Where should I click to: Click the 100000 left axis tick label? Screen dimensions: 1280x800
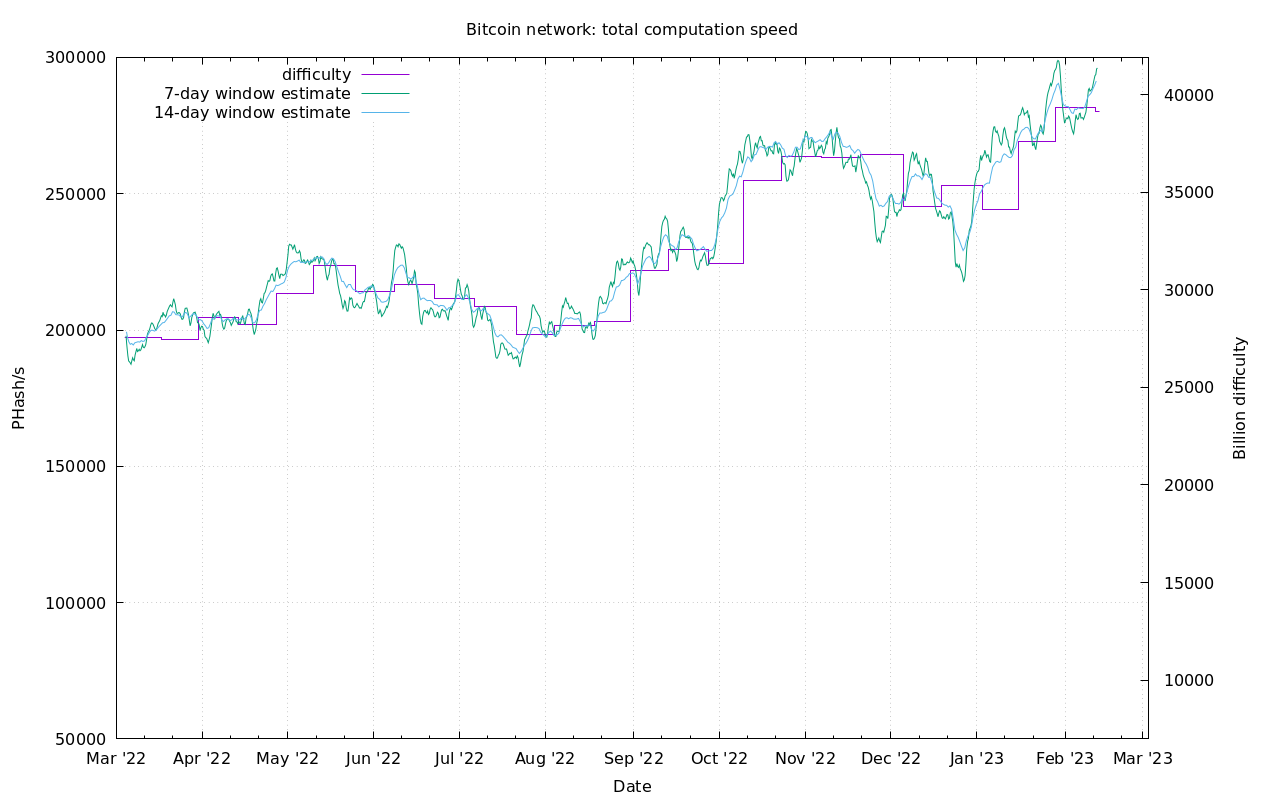(76, 603)
